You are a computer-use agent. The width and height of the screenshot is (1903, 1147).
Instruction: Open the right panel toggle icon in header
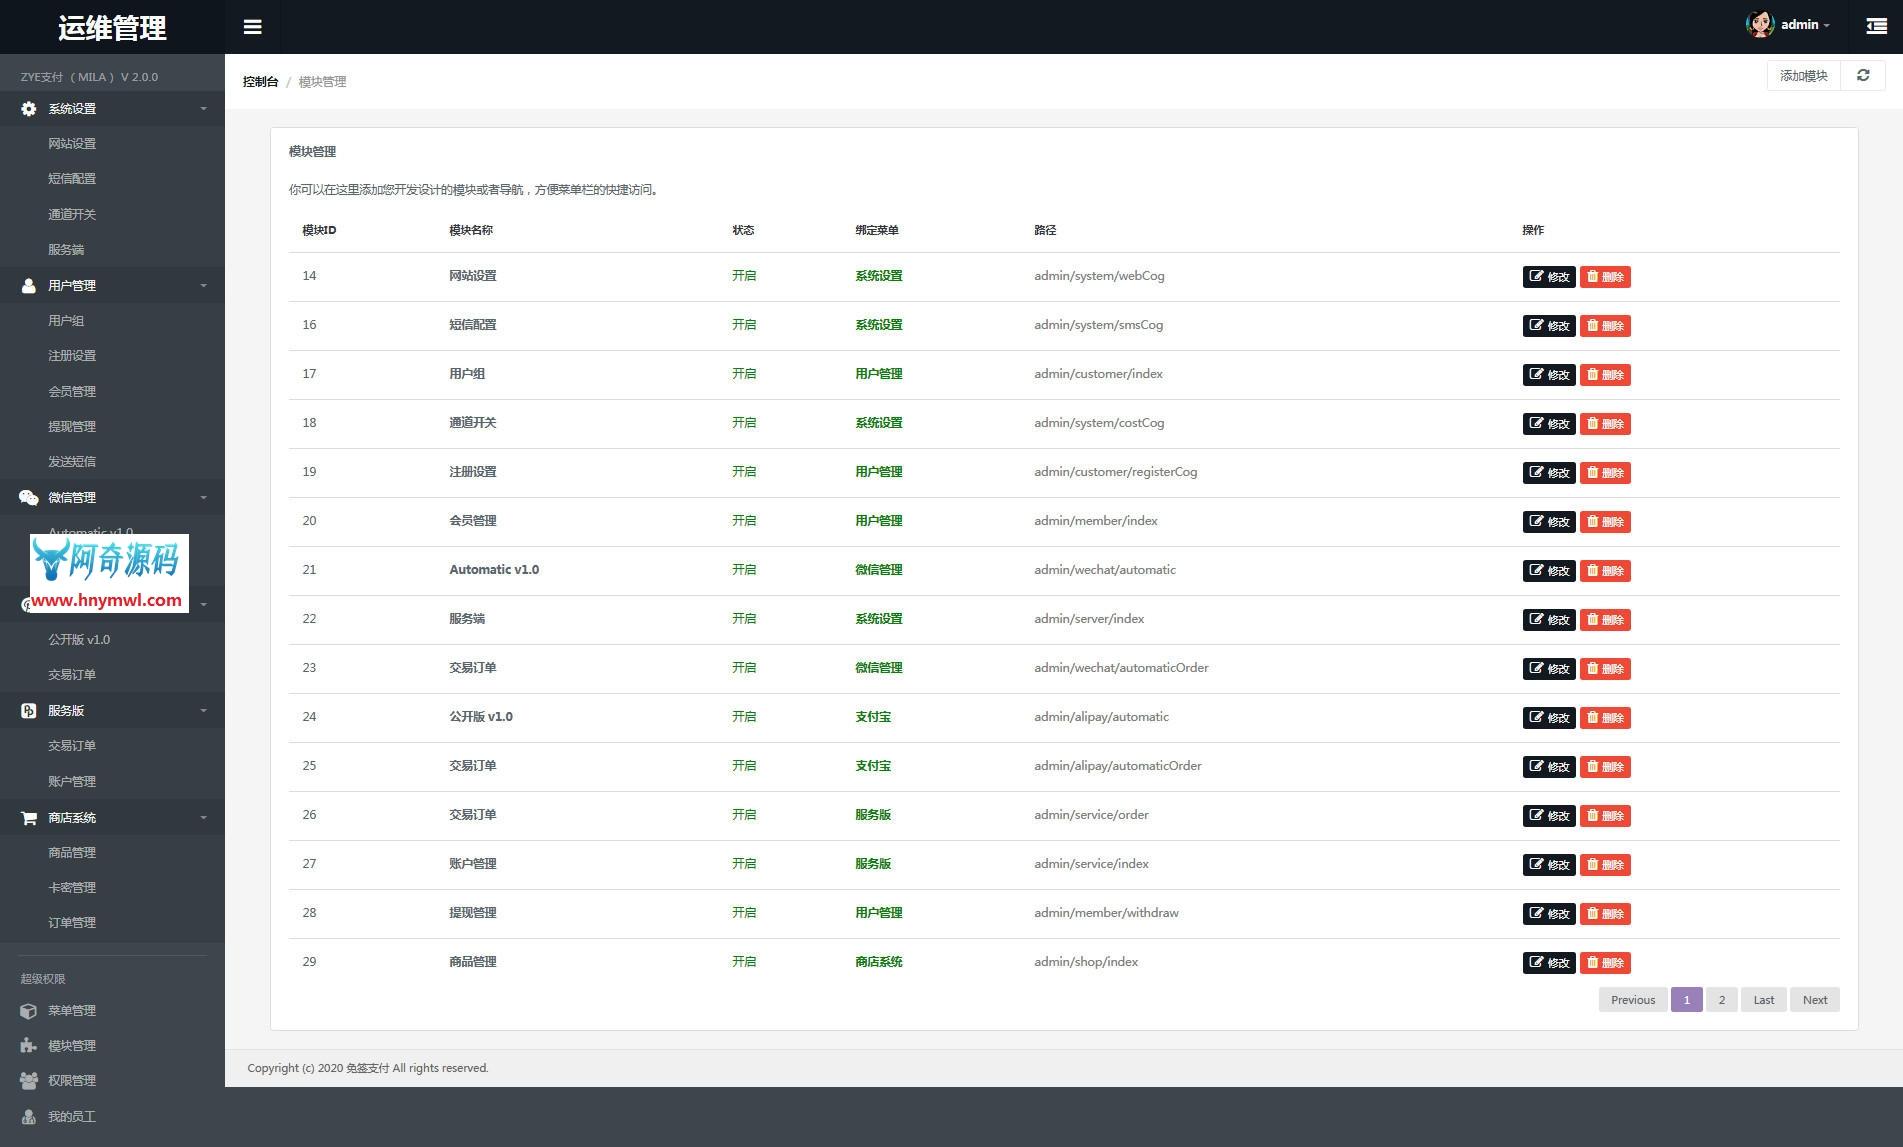point(1876,26)
